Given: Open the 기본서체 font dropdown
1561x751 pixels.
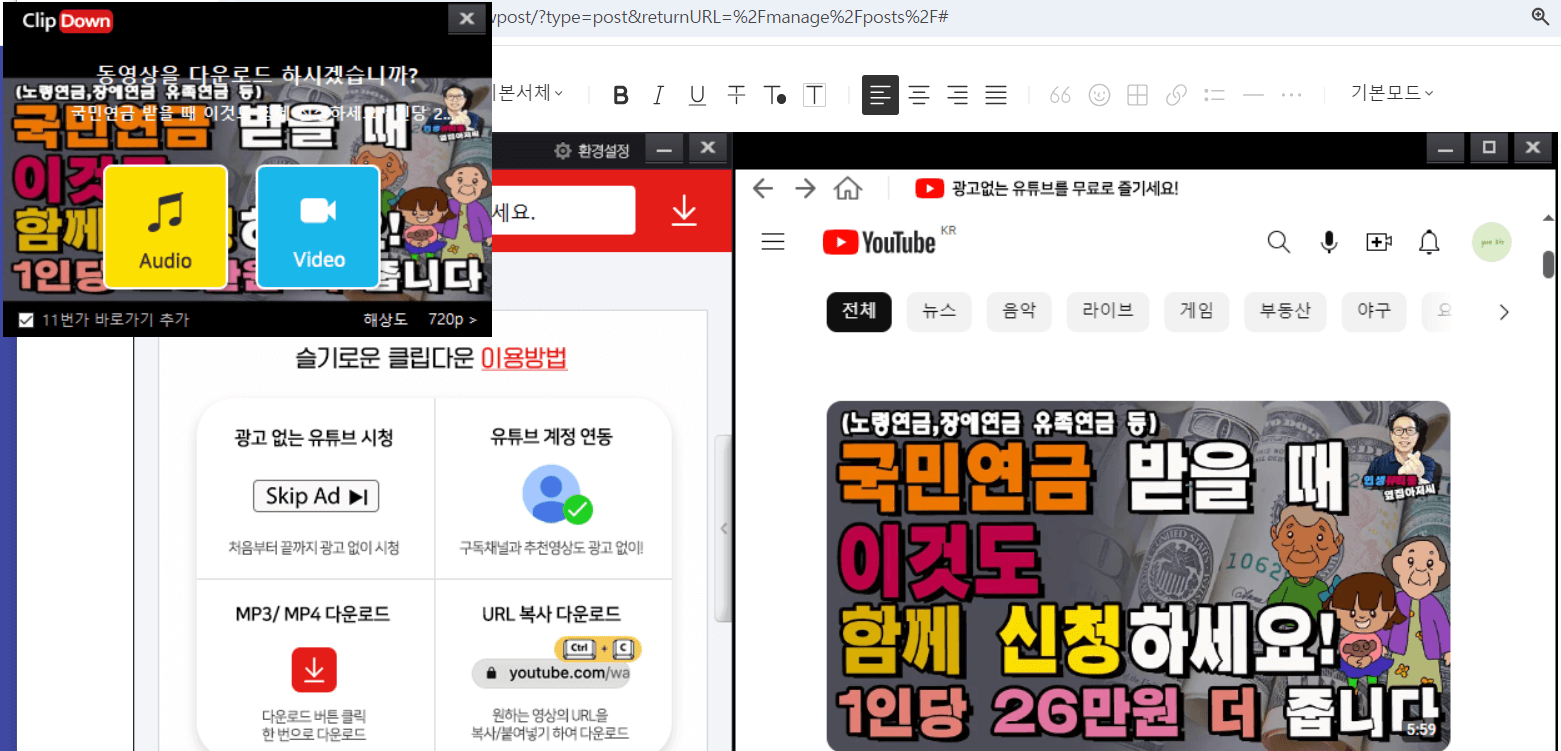Looking at the screenshot, I should (528, 93).
